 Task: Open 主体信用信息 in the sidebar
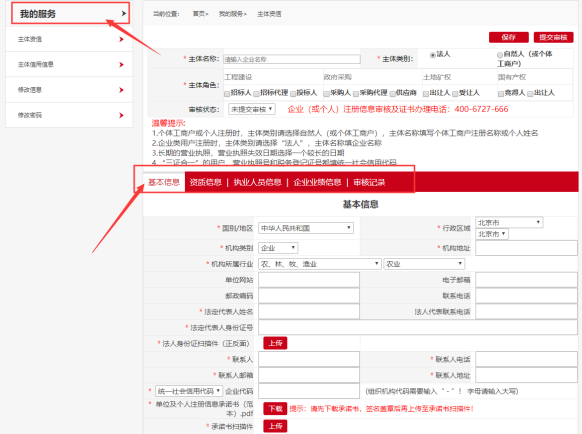click(69, 65)
